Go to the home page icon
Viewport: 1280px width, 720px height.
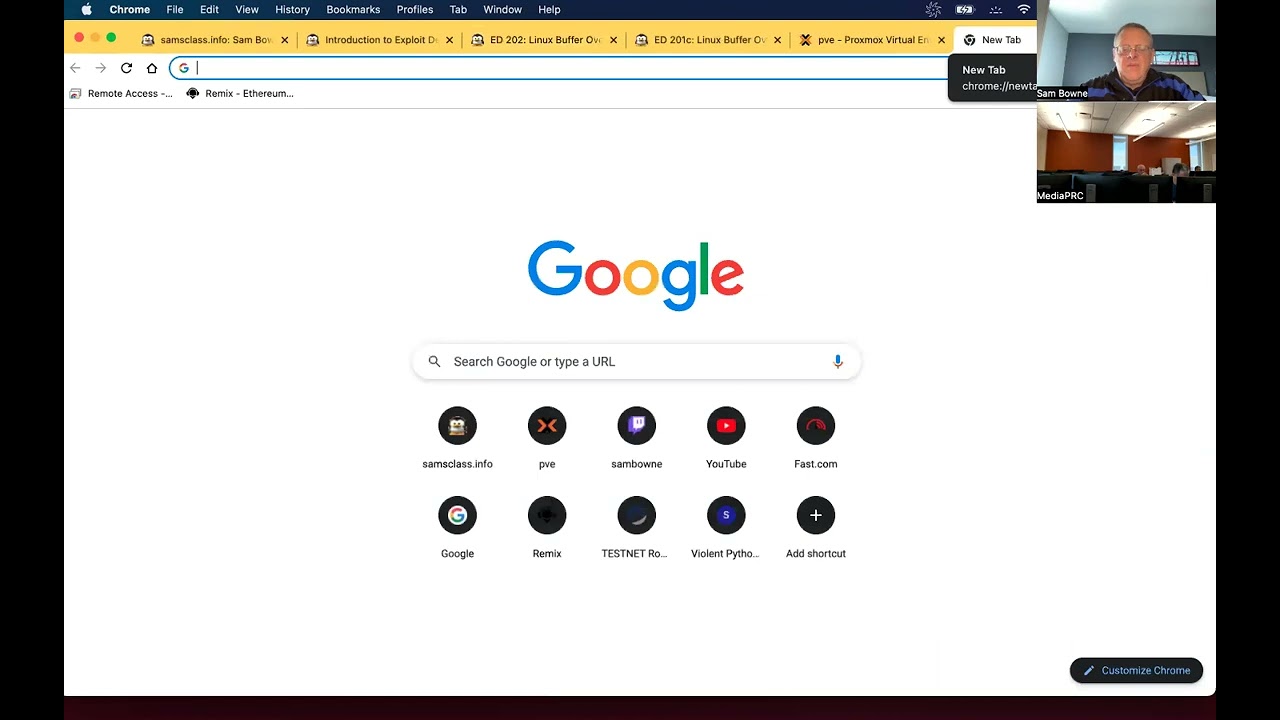point(152,68)
